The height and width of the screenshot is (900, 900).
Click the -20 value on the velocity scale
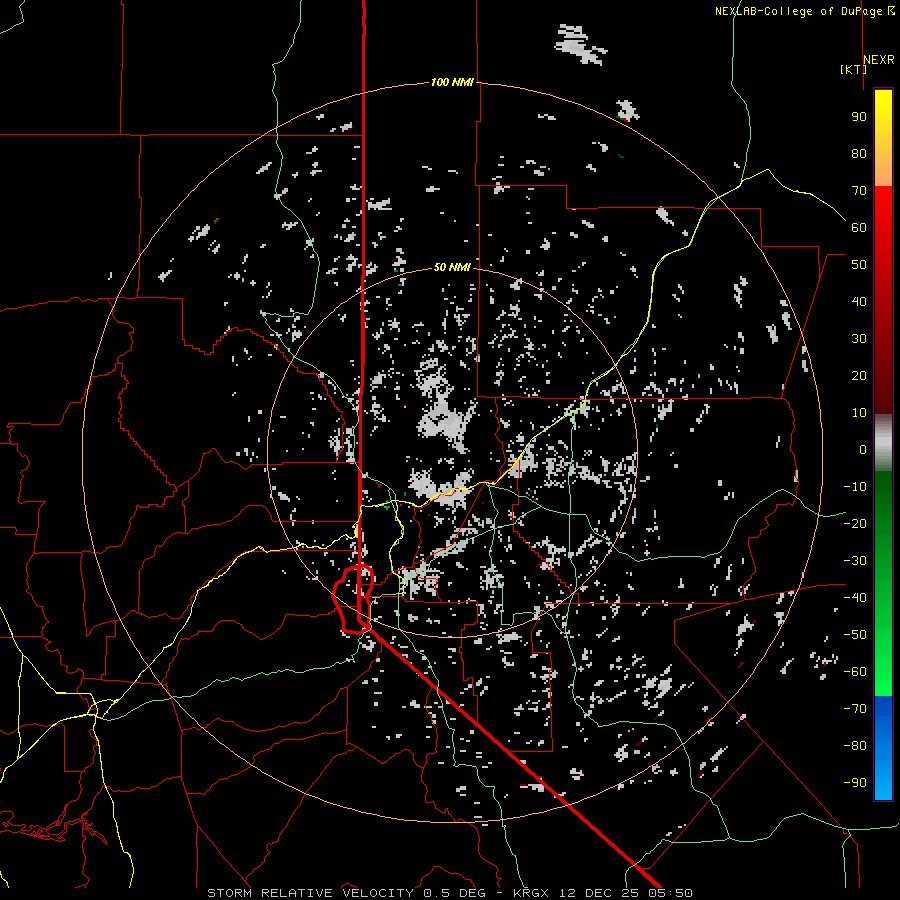click(855, 524)
